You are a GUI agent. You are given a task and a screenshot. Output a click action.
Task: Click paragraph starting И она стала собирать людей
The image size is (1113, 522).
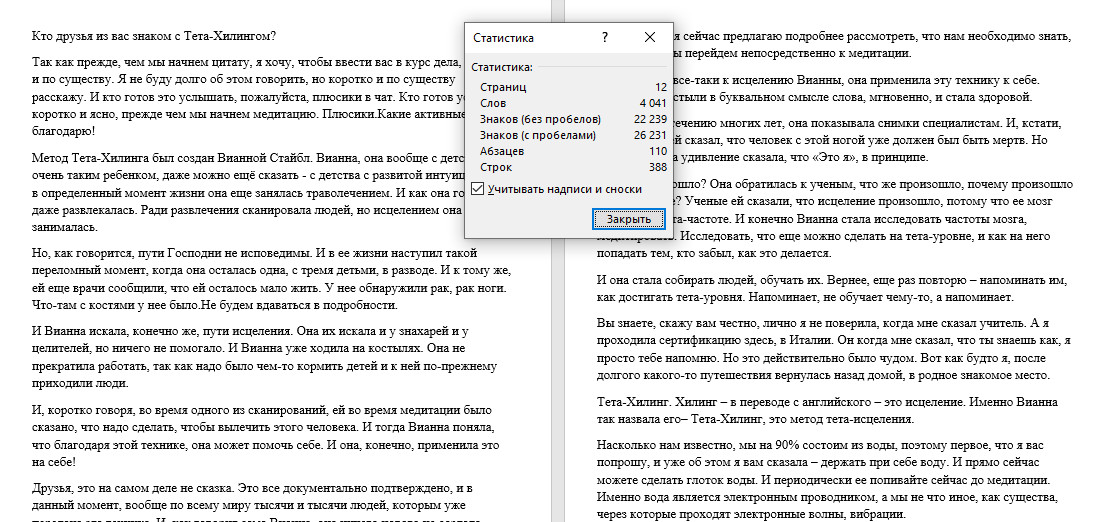830,288
